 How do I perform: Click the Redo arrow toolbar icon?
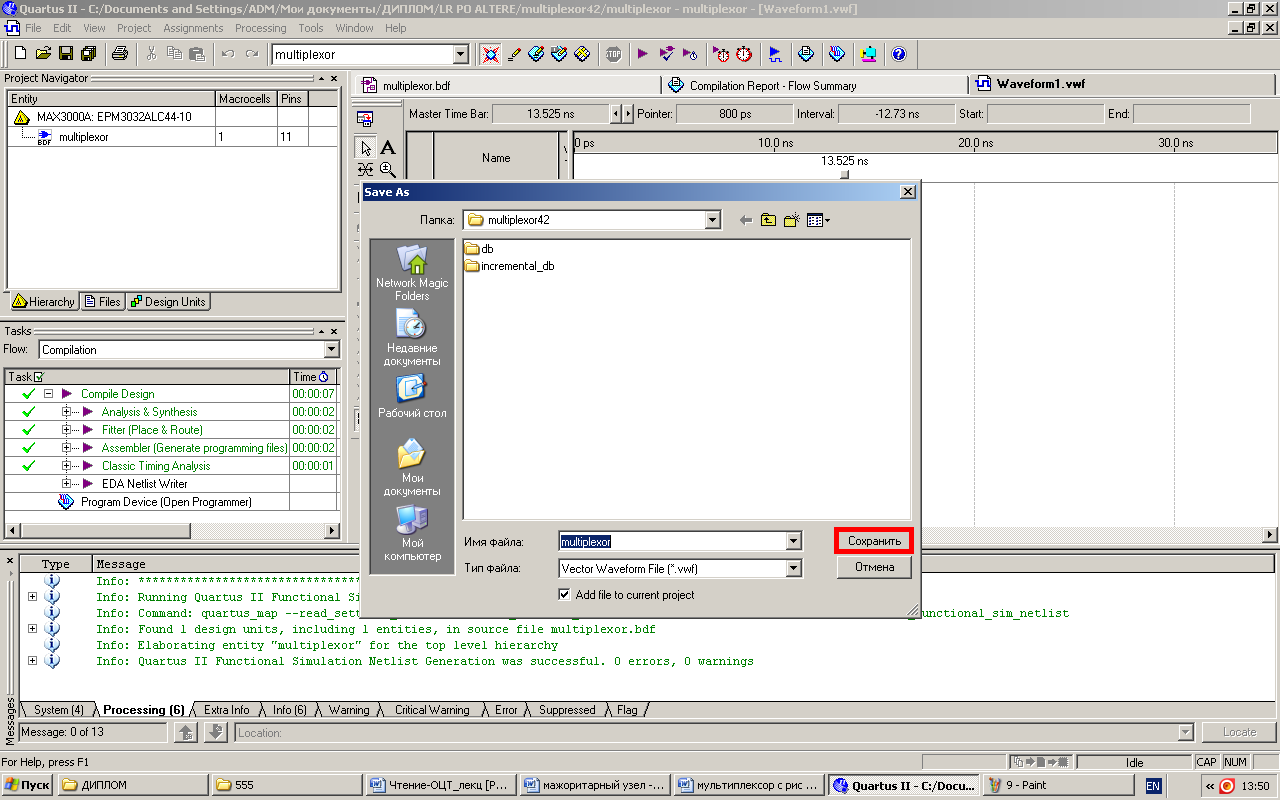pyautogui.click(x=251, y=53)
